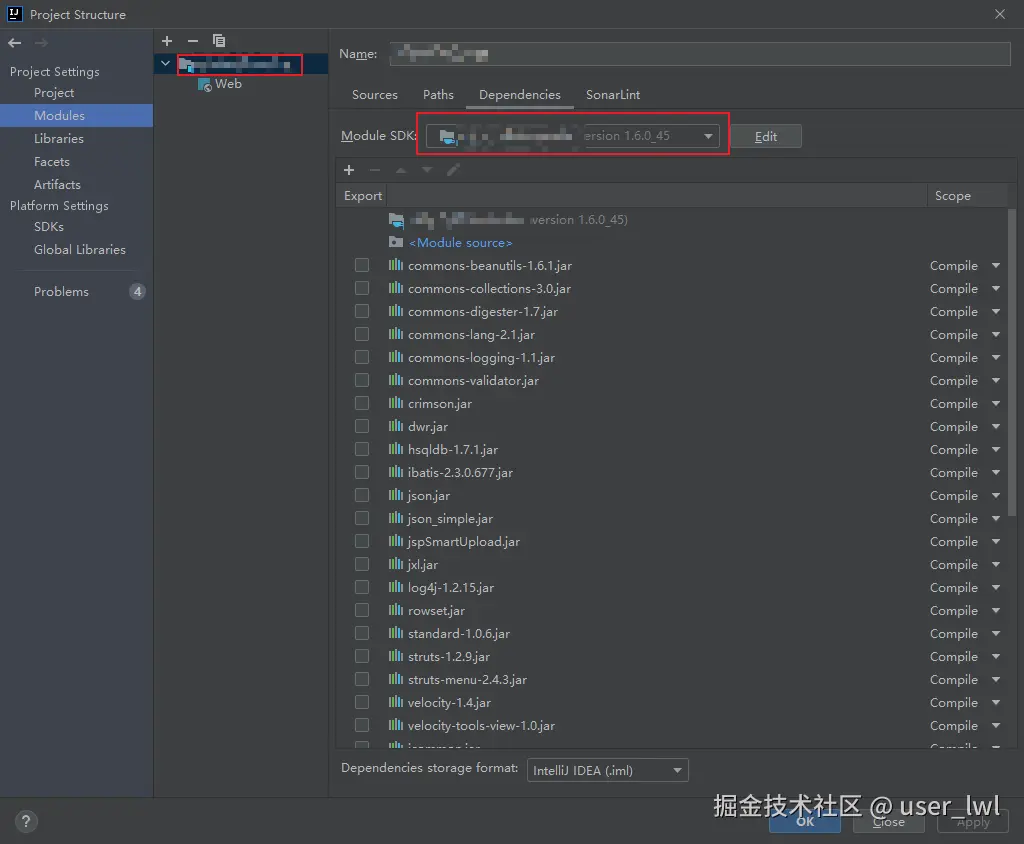Click the module folder icon in the tree
The height and width of the screenshot is (844, 1024).
(186, 65)
